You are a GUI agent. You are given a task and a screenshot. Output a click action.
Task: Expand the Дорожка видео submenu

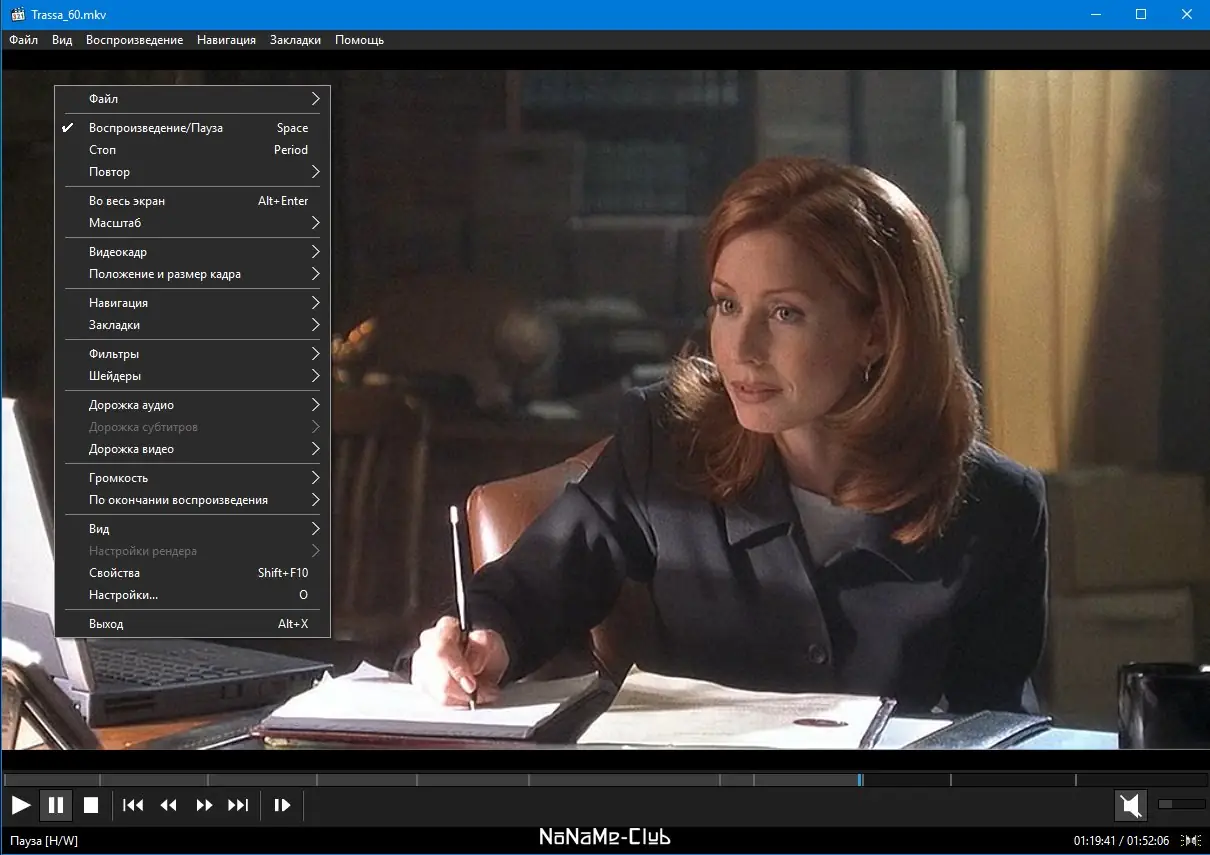[x=193, y=449]
